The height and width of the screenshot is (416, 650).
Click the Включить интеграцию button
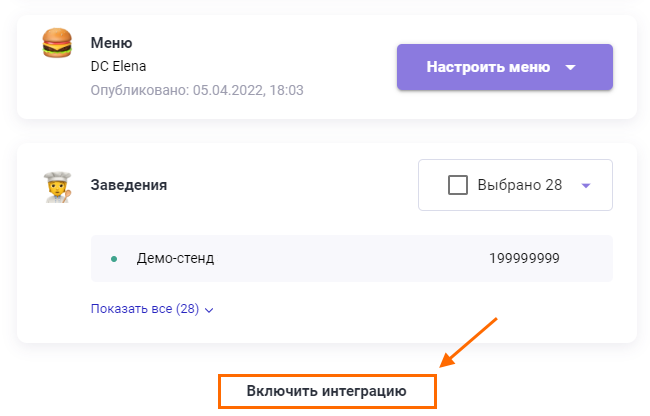[x=327, y=392]
